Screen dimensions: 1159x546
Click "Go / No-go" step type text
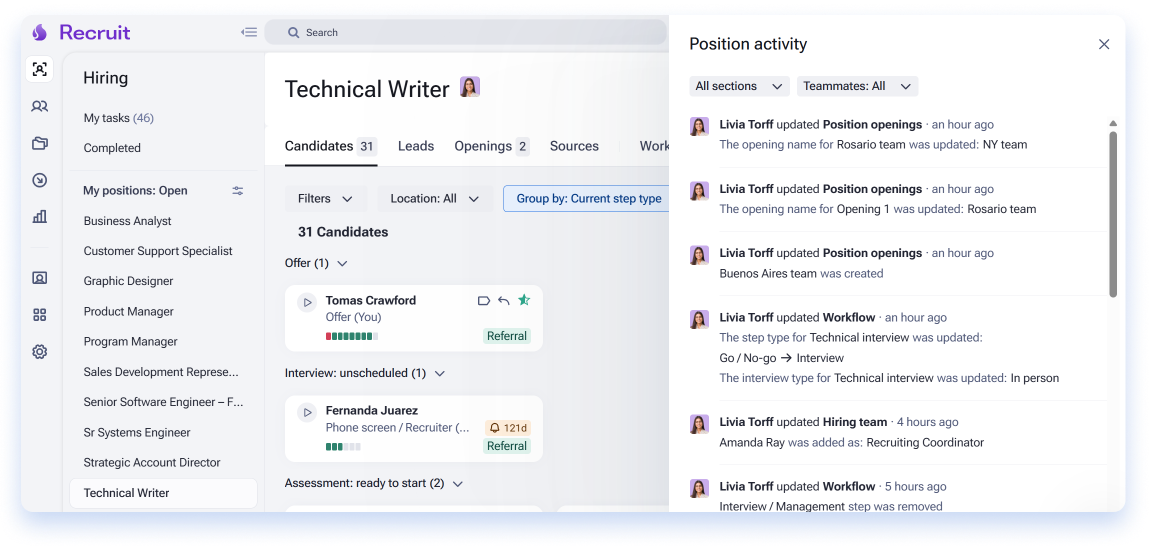748,358
